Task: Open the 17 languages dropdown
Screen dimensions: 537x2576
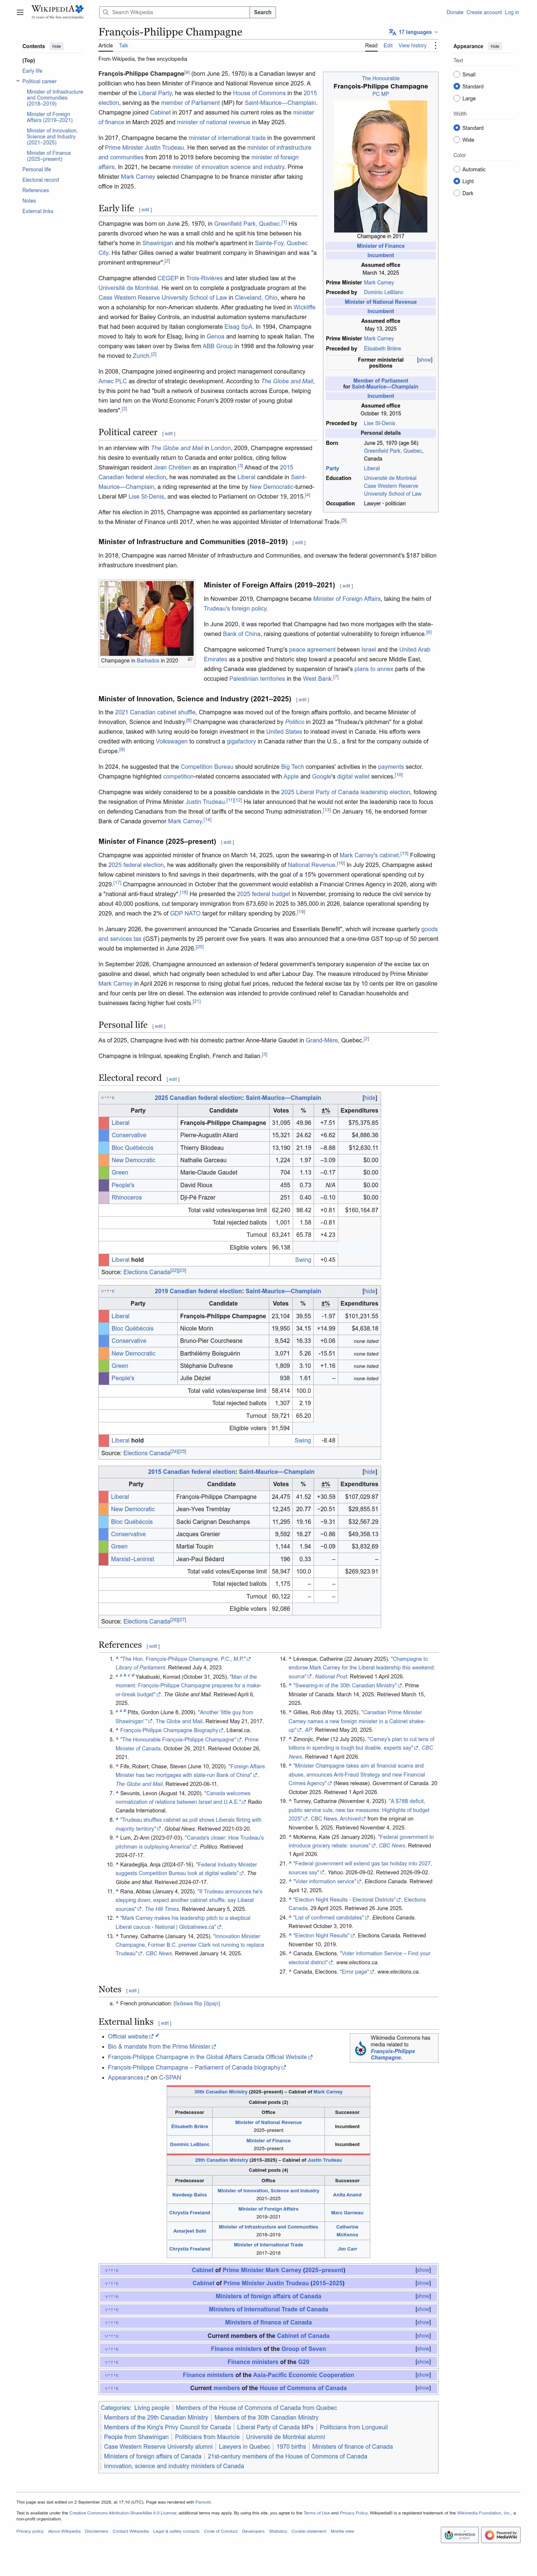Action: (x=413, y=32)
